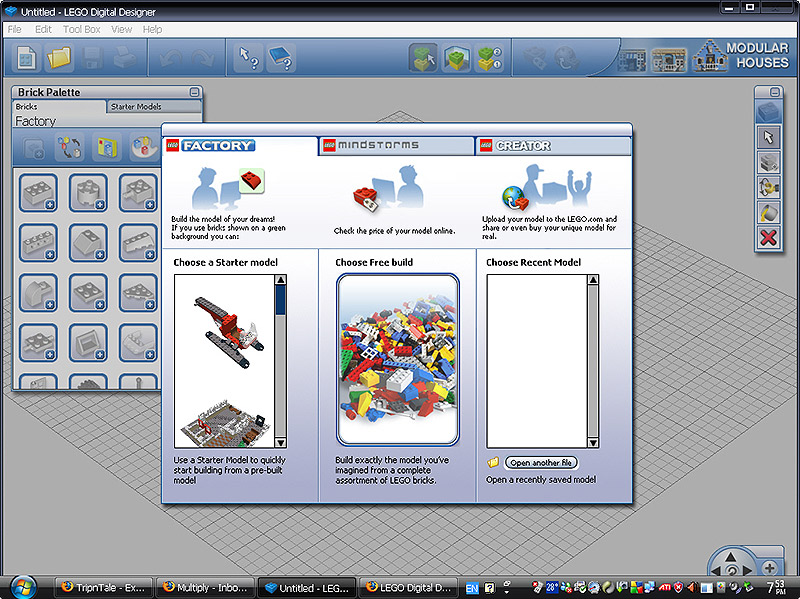
Task: Click down arrow of Recent Model scrollbar
Action: [593, 442]
